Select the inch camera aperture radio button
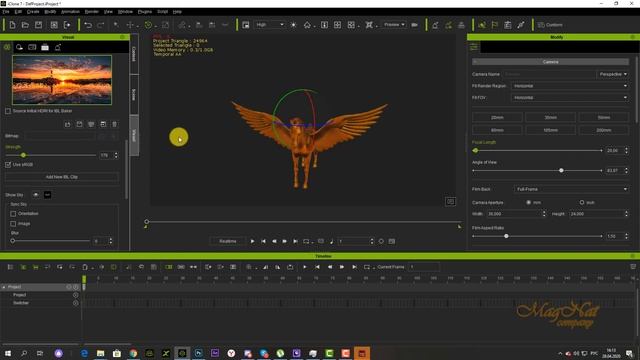This screenshot has width=640, height=360. [x=582, y=202]
